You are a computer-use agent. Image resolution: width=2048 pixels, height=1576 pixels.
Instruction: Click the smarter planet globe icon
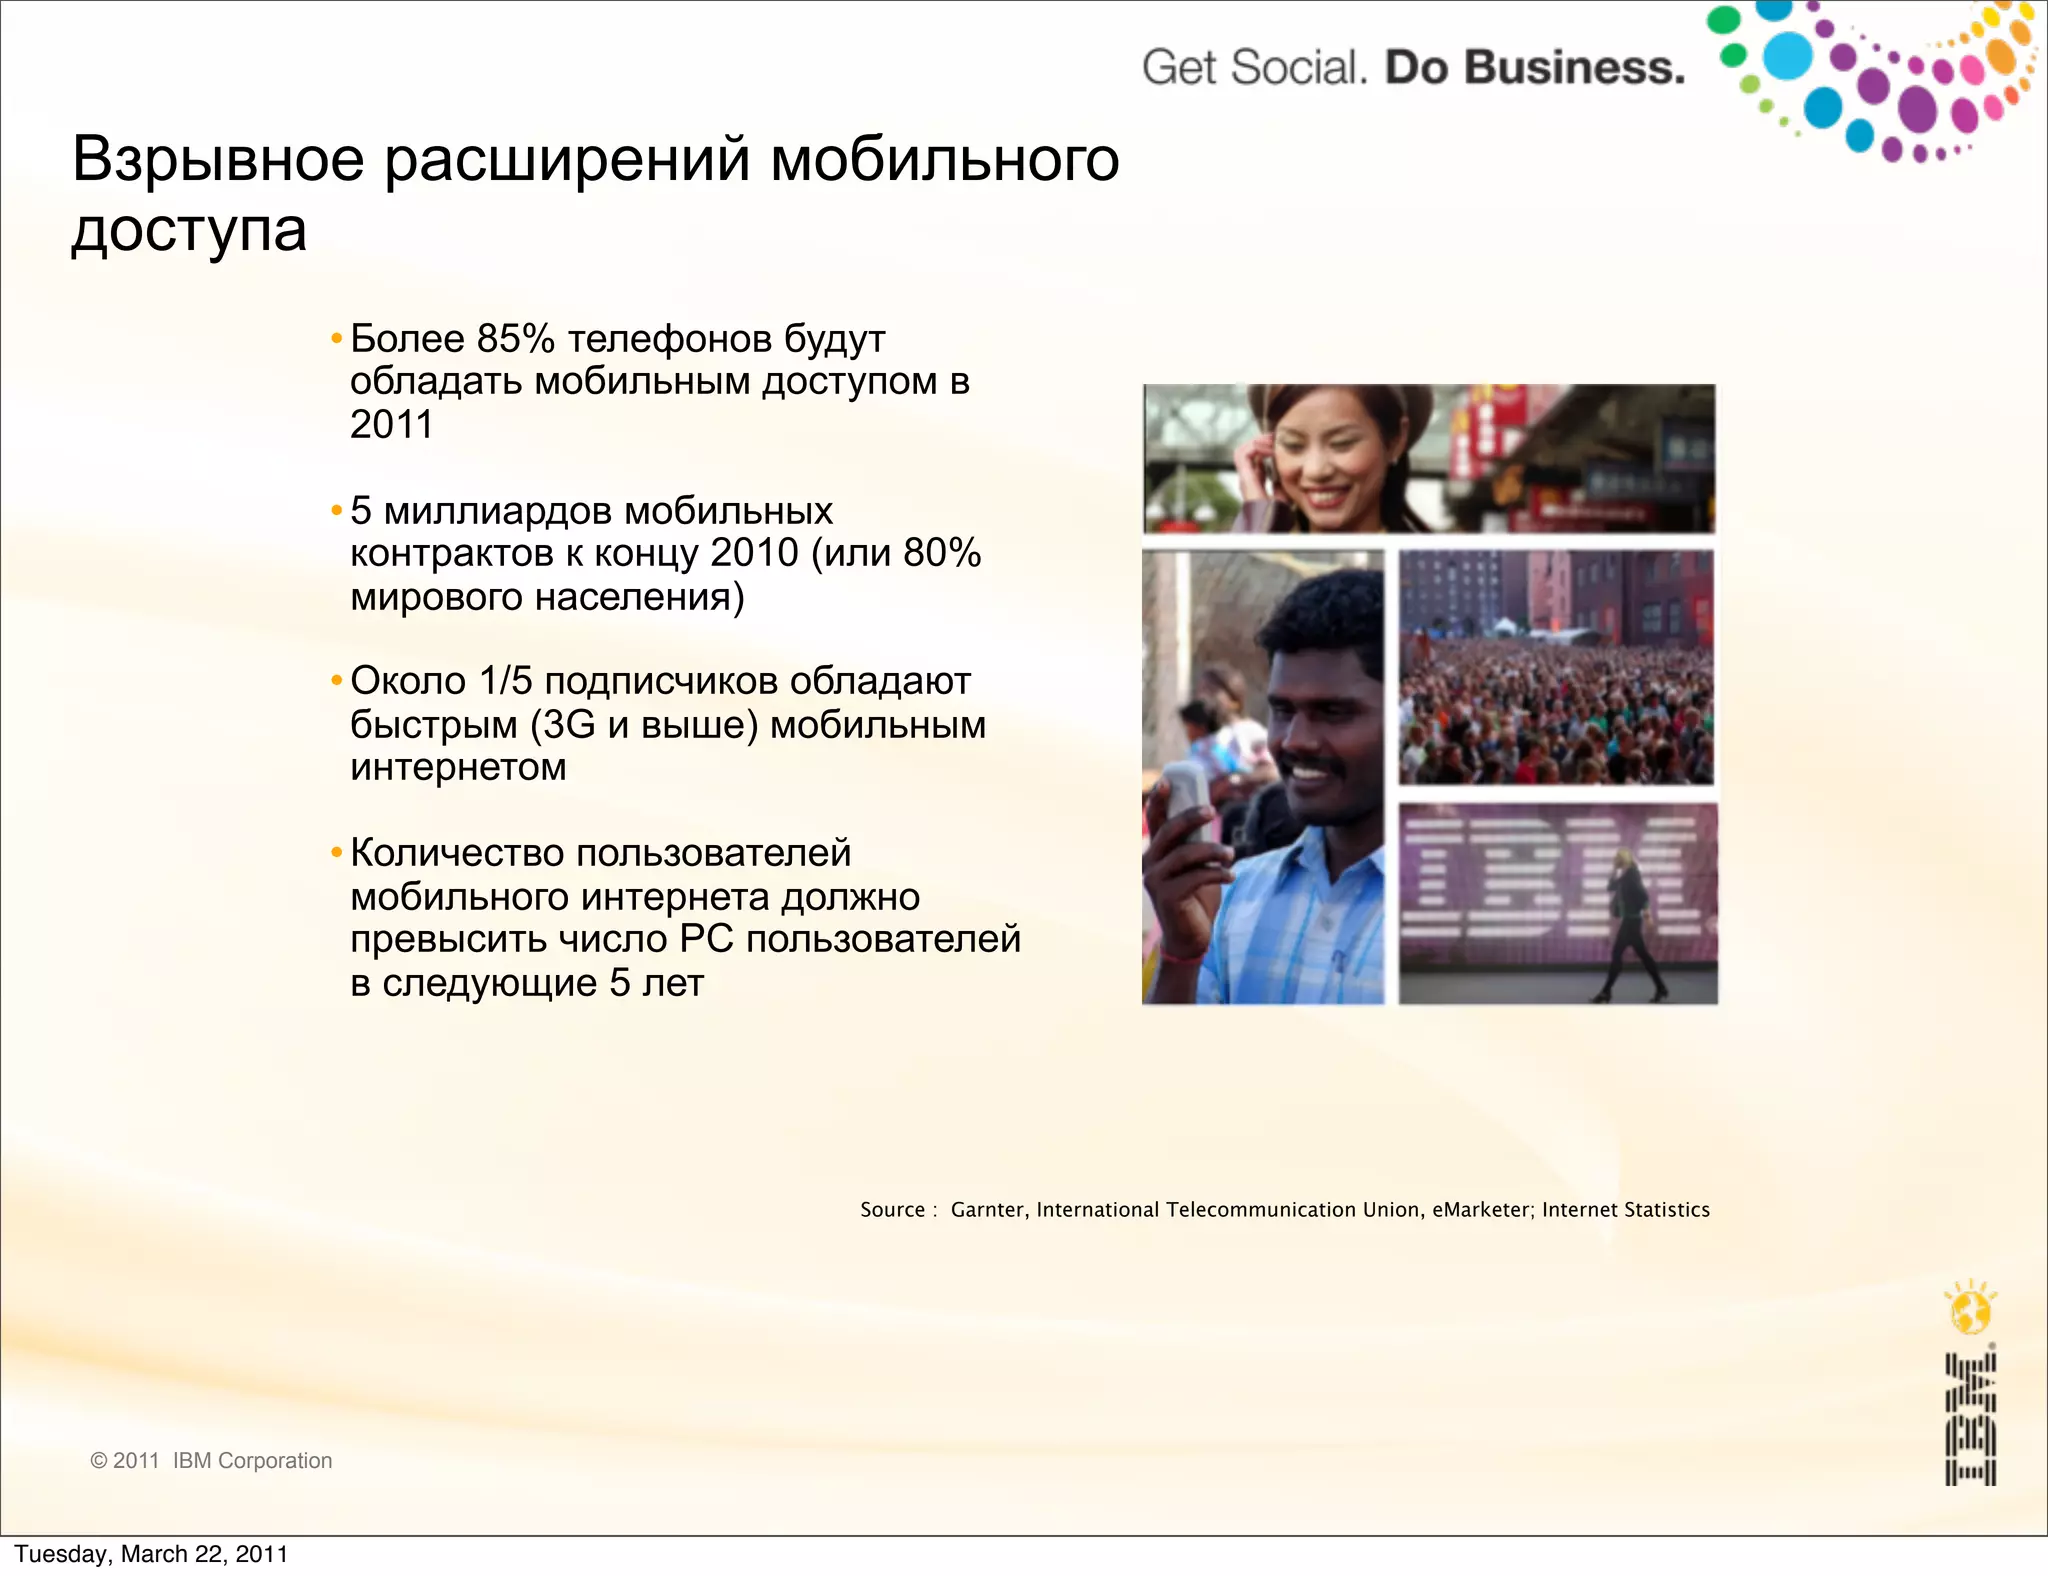click(x=1970, y=1307)
